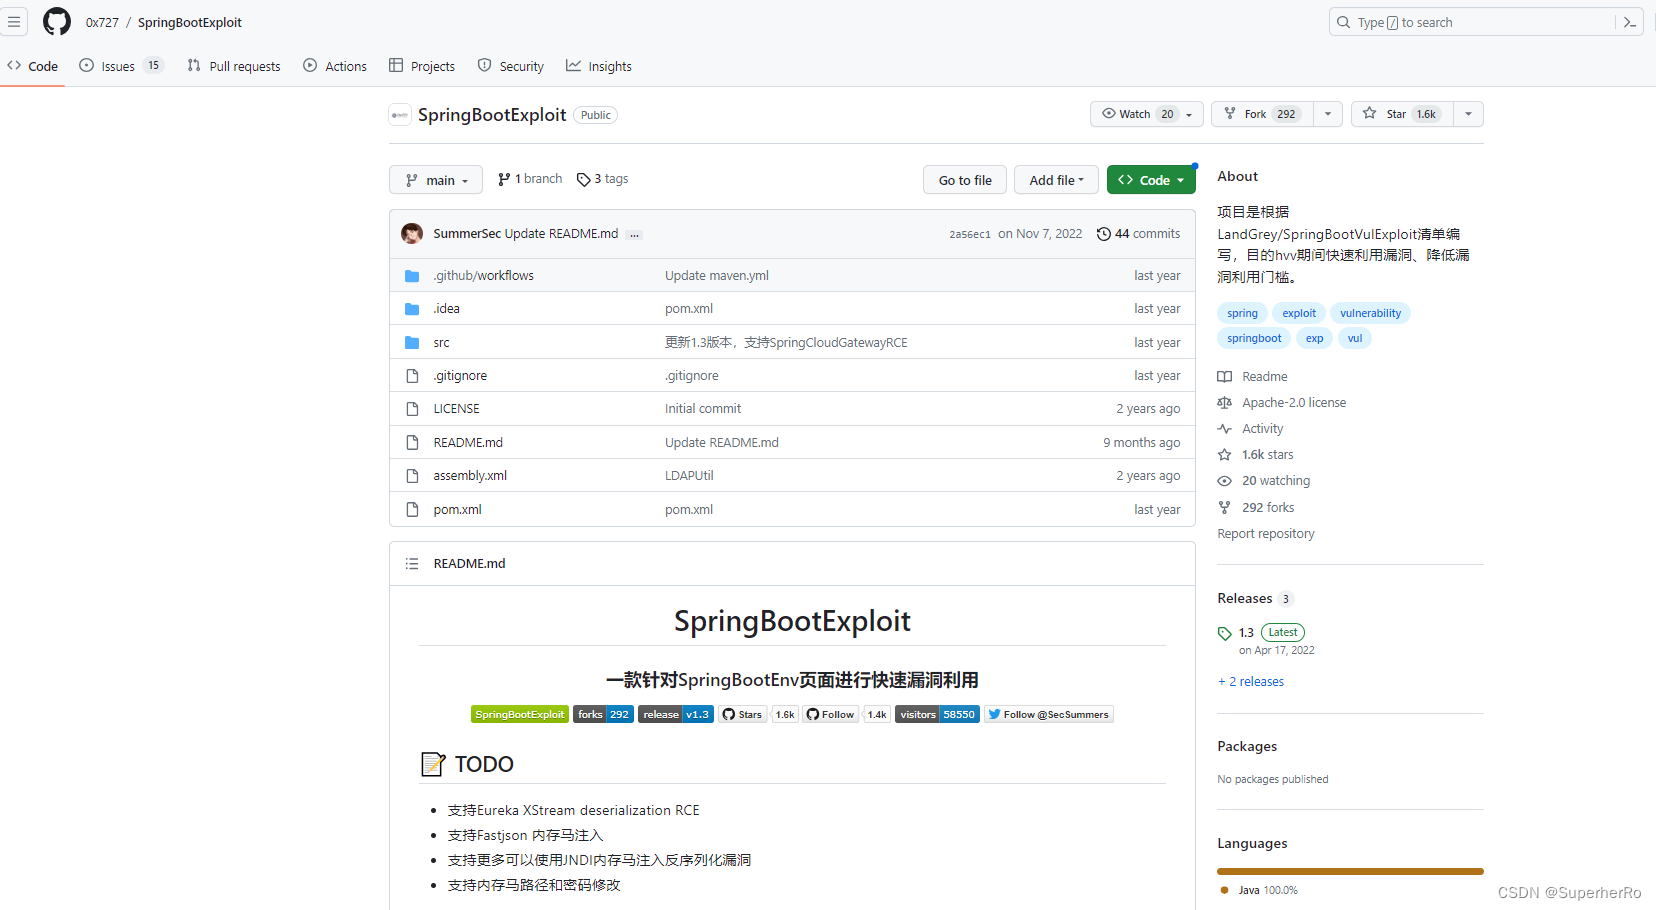Image resolution: width=1656 pixels, height=910 pixels.
Task: Open the src folder
Action: pos(441,342)
